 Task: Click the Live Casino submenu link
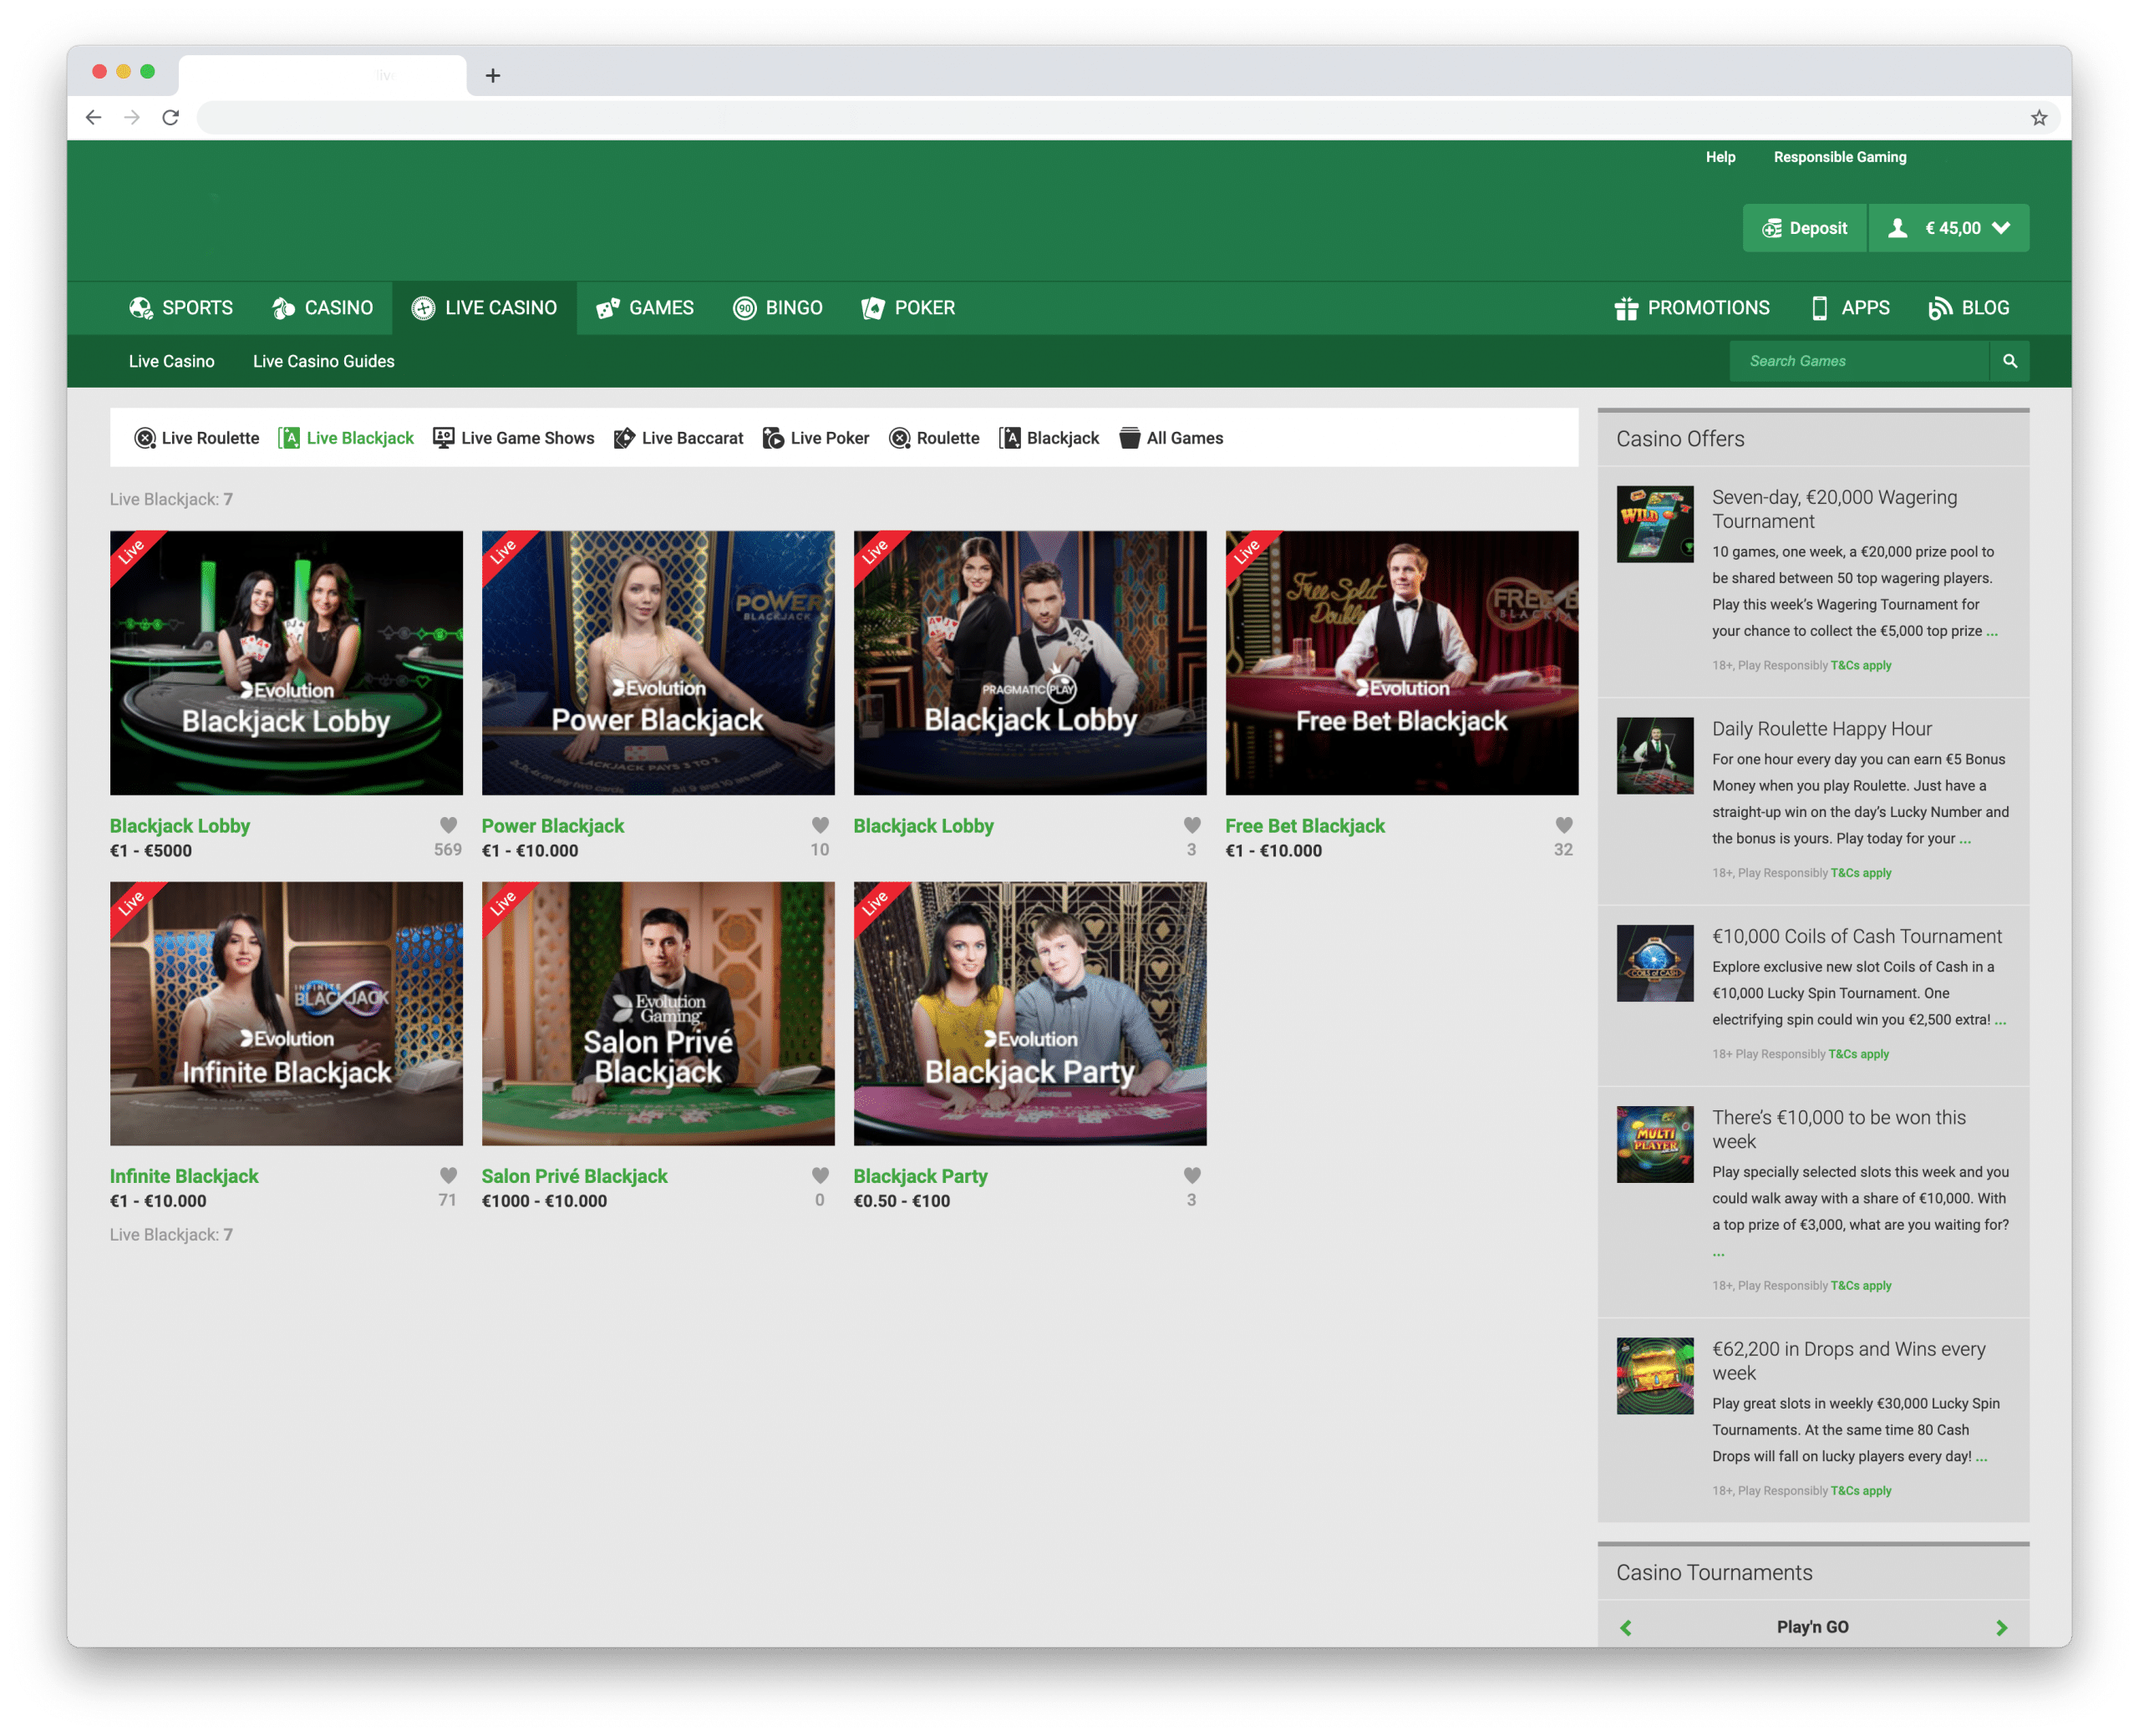coord(171,361)
